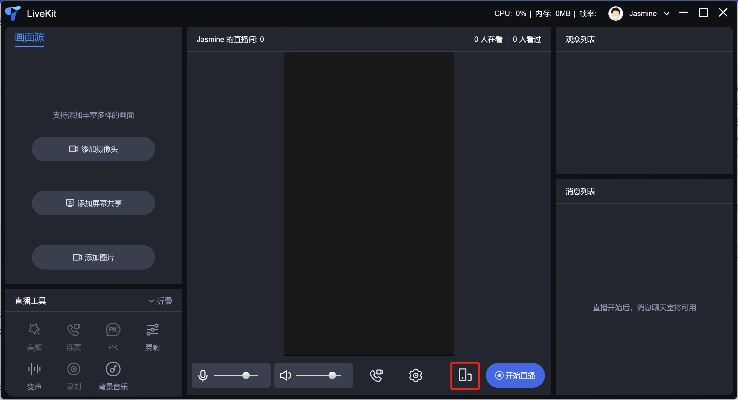738x400 pixels.
Task: Click the phone call icon beside settings
Action: point(376,376)
